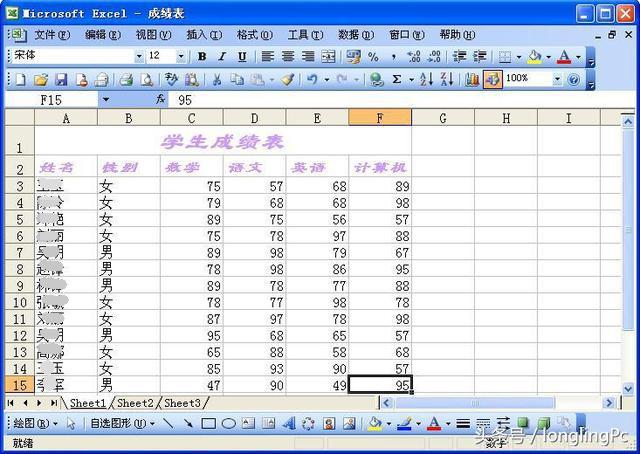
Task: Open the Name Box dropdown arrow
Action: tap(106, 99)
